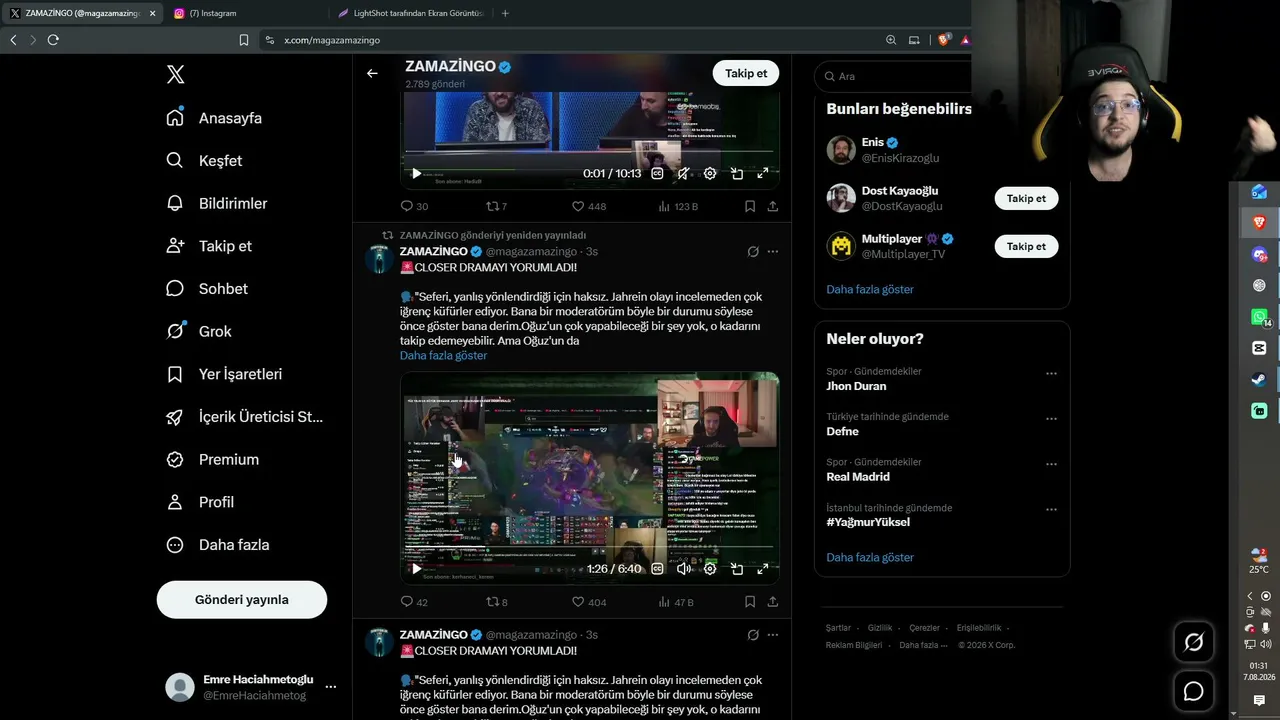Screen dimensions: 1280x720
Task: Open settings gear on the 6:40 video
Action: pos(710,569)
